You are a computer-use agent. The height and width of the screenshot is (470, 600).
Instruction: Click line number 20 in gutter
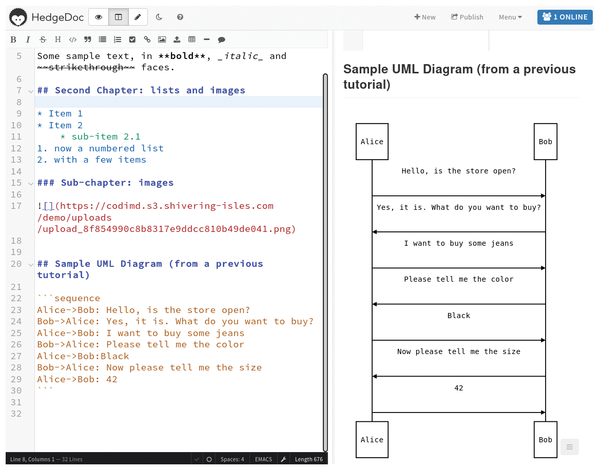tap(16, 264)
